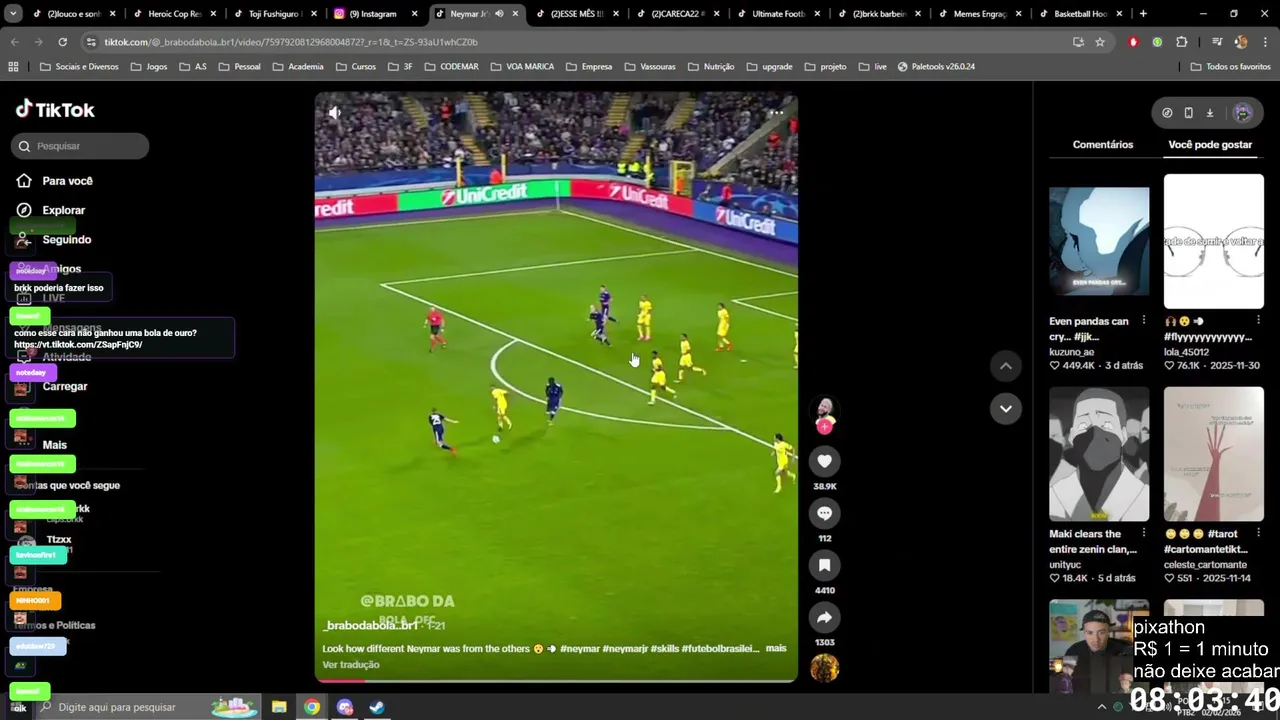Go back with the browser back arrow

14,42
